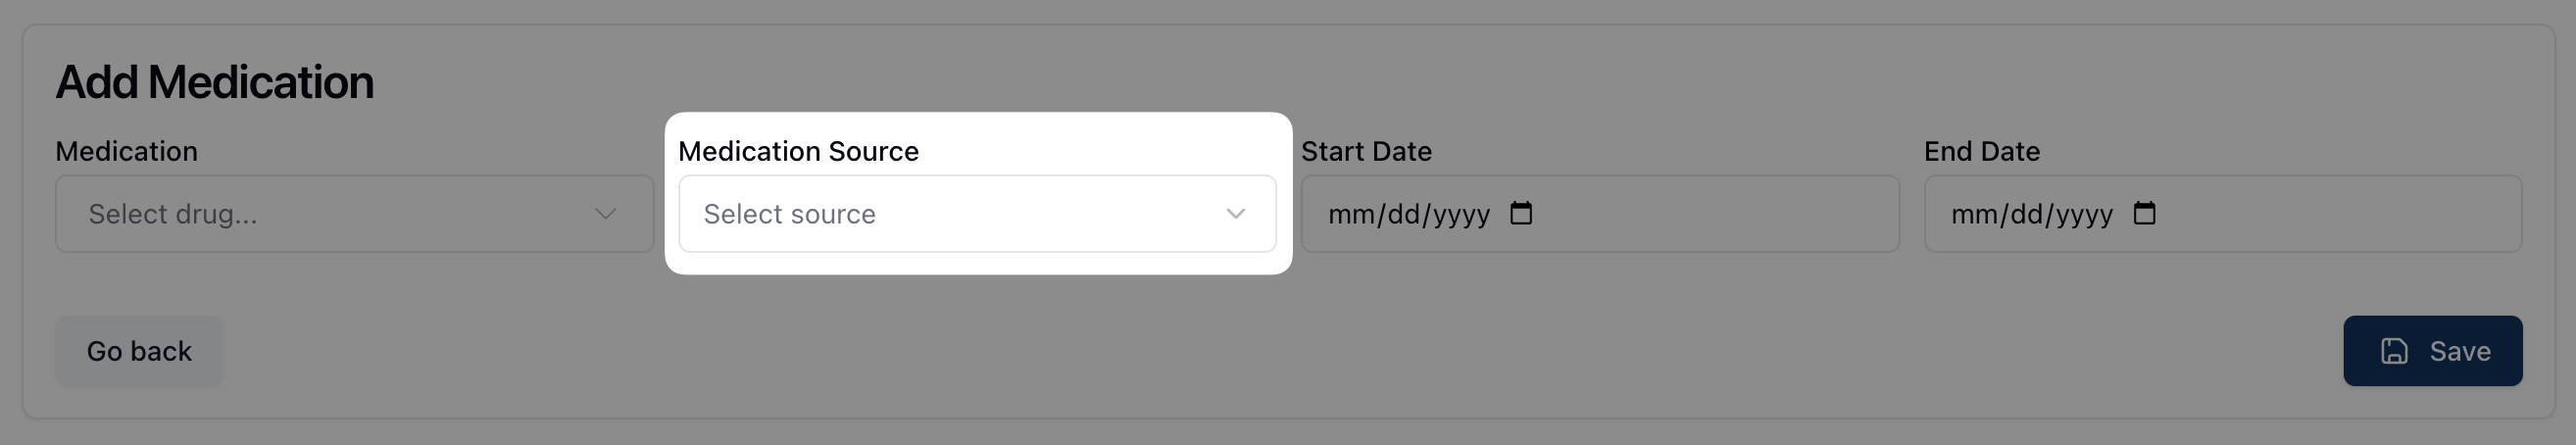Click the Start Date field label

tap(1366, 151)
